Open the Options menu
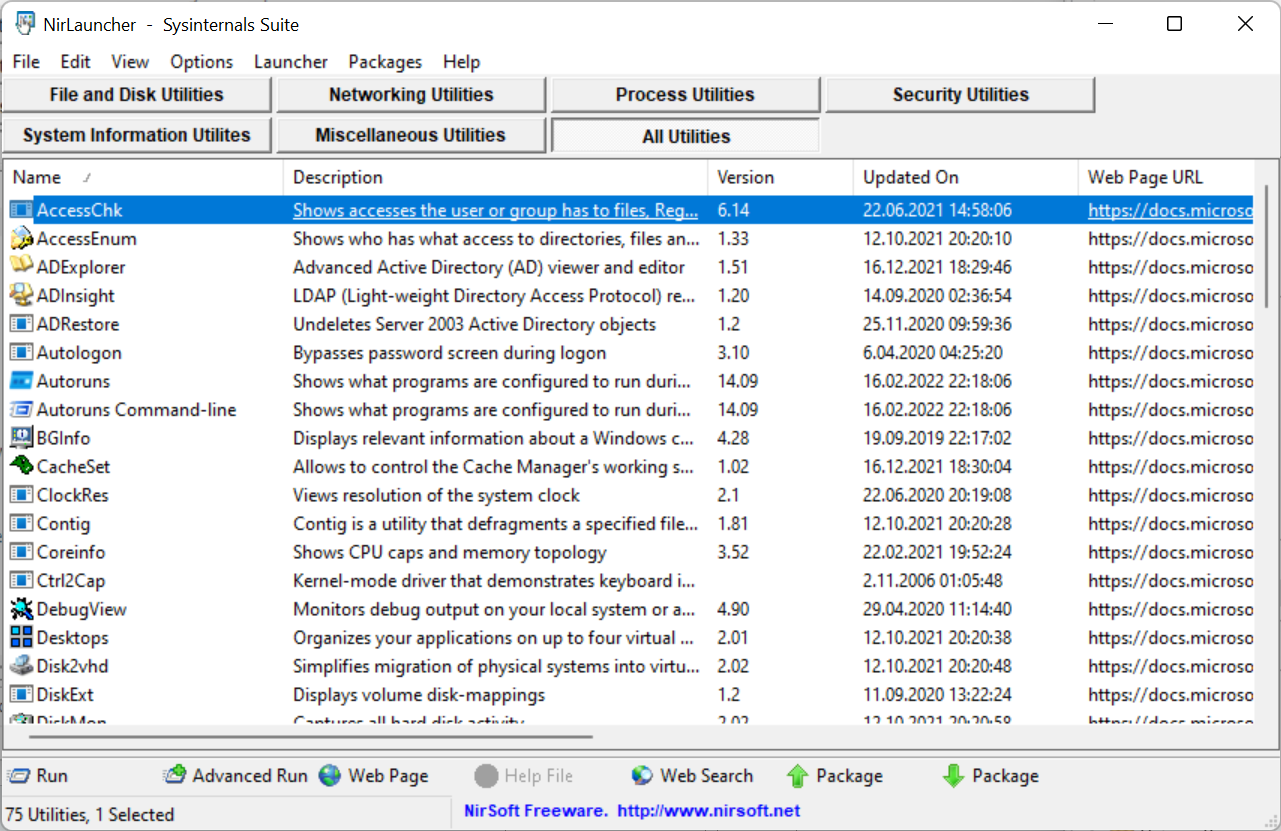This screenshot has width=1281, height=831. click(201, 62)
